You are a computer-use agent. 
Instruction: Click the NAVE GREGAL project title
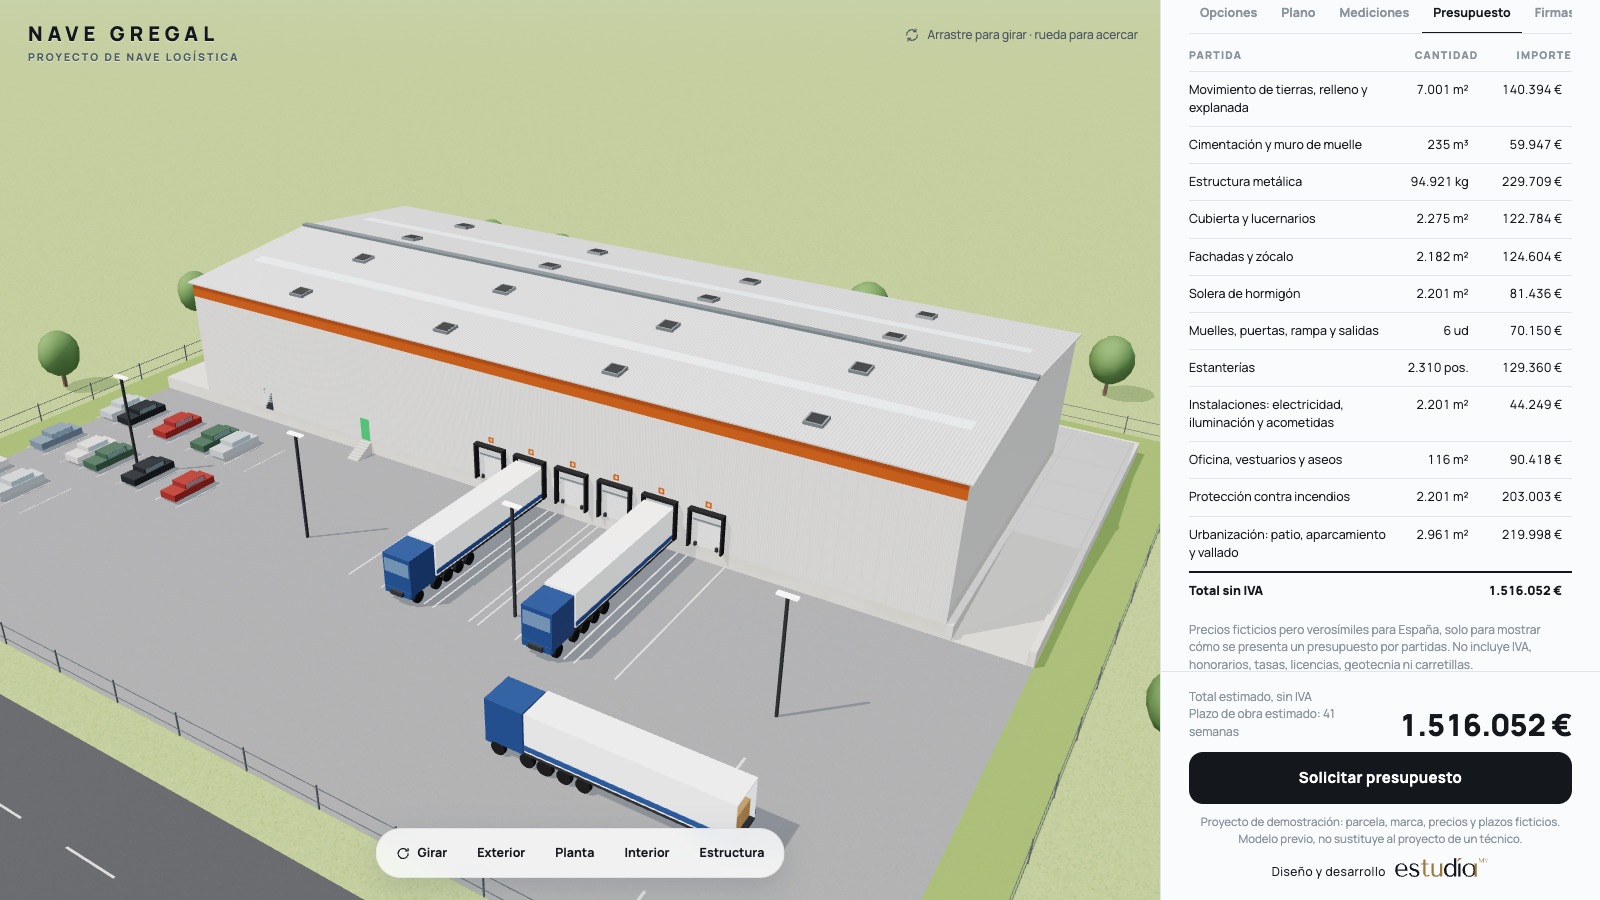[x=122, y=34]
